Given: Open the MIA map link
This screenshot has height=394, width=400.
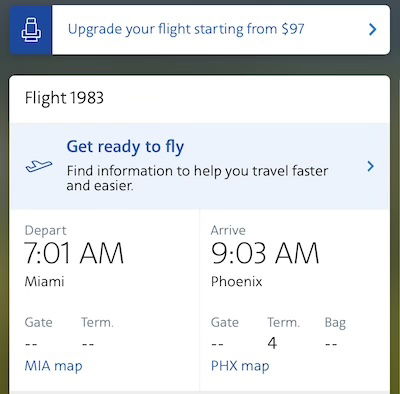Looking at the screenshot, I should pyautogui.click(x=53, y=366).
